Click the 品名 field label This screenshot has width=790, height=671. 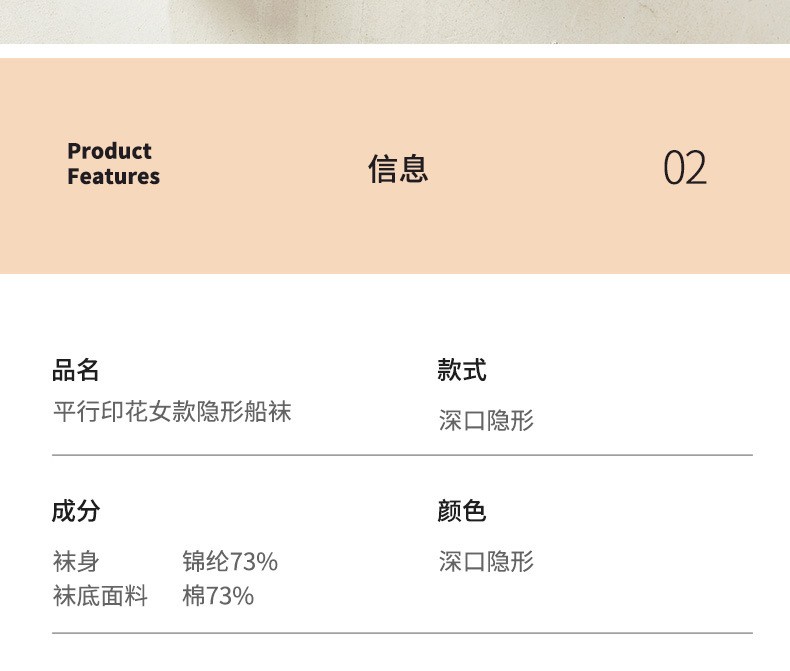tap(76, 371)
